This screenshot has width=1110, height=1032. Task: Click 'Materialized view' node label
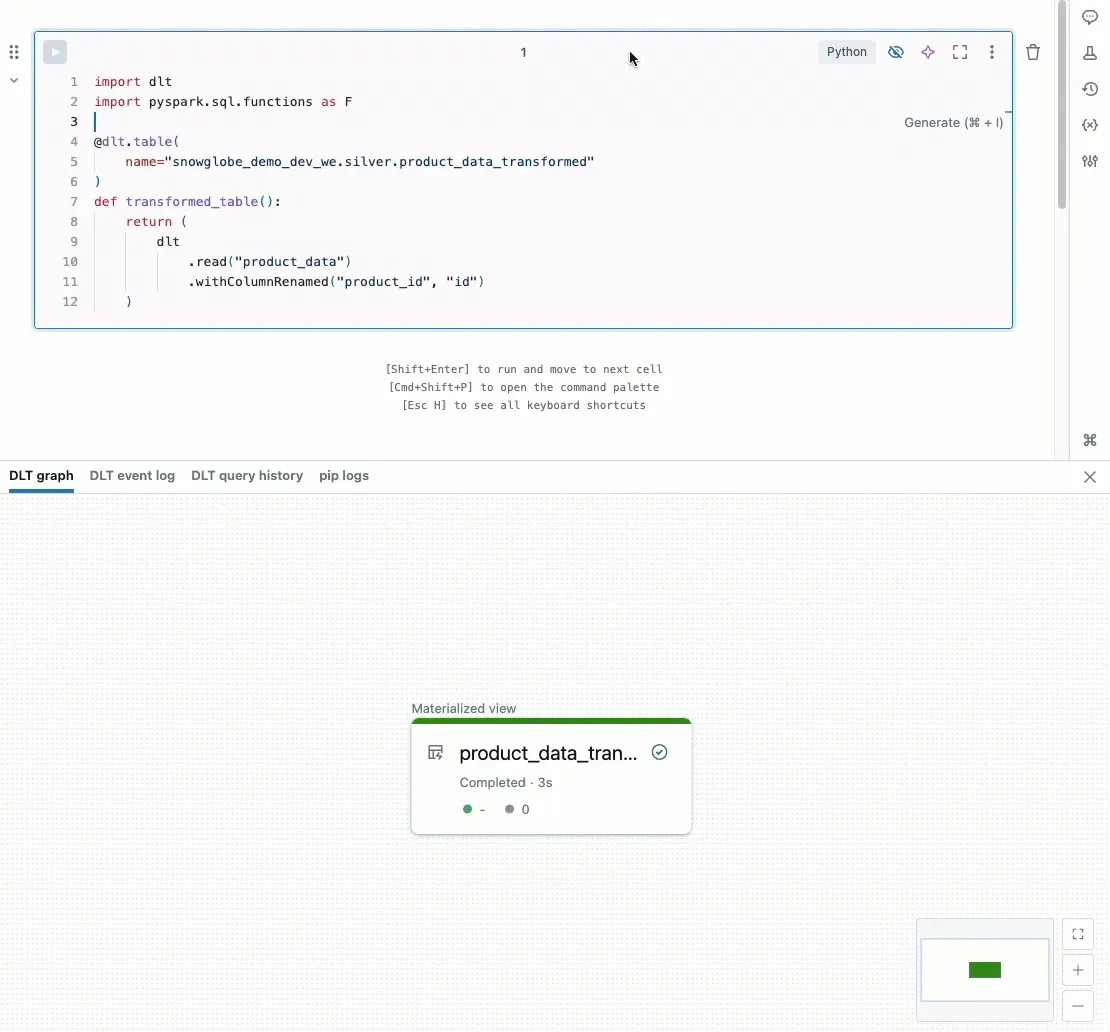(464, 709)
